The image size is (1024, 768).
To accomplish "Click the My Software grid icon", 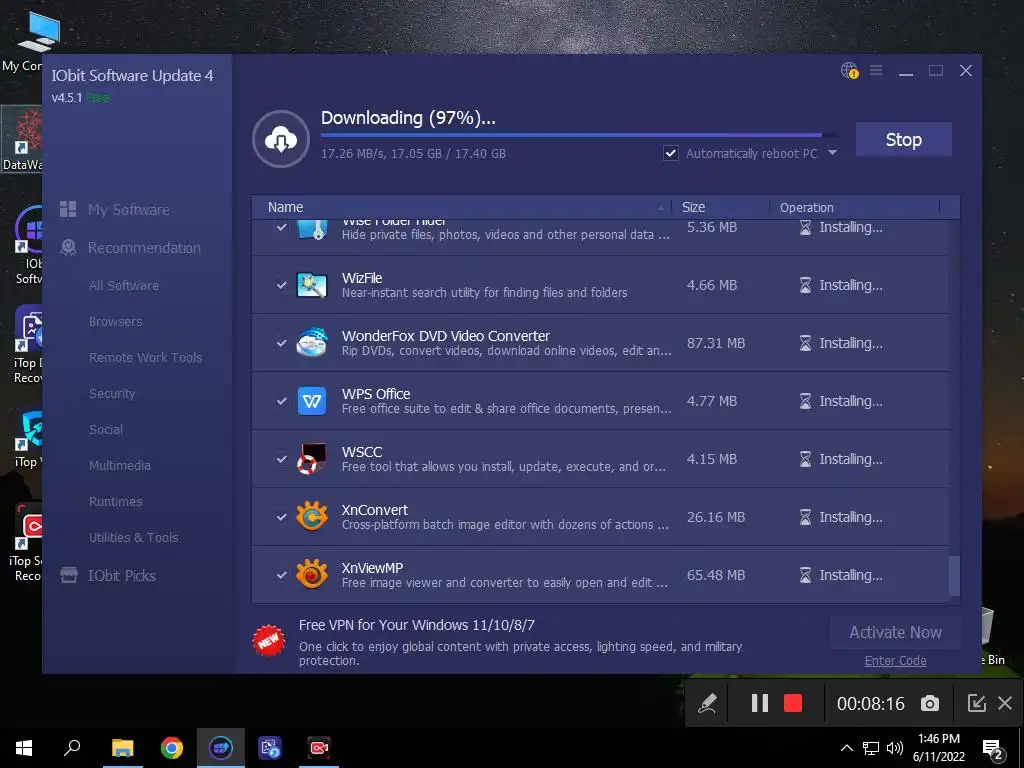I will [68, 209].
